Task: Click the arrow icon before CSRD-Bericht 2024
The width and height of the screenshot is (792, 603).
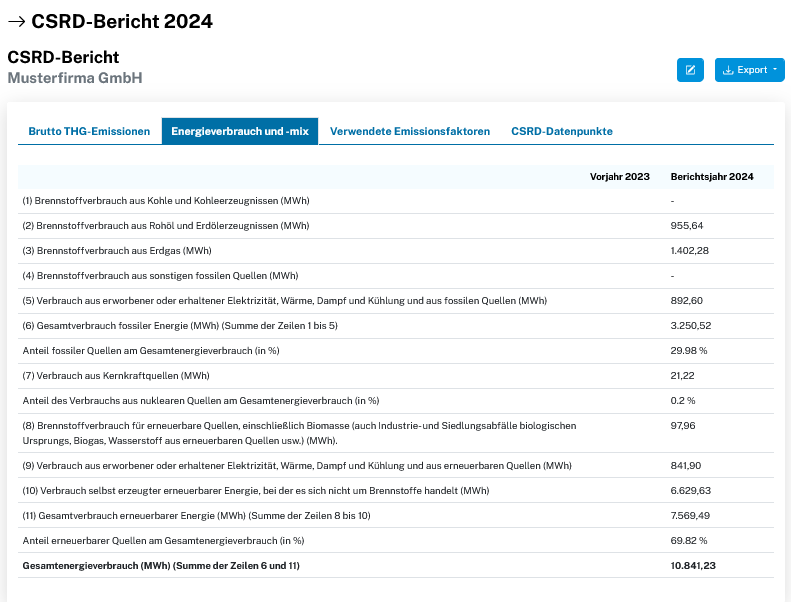Action: click(17, 21)
